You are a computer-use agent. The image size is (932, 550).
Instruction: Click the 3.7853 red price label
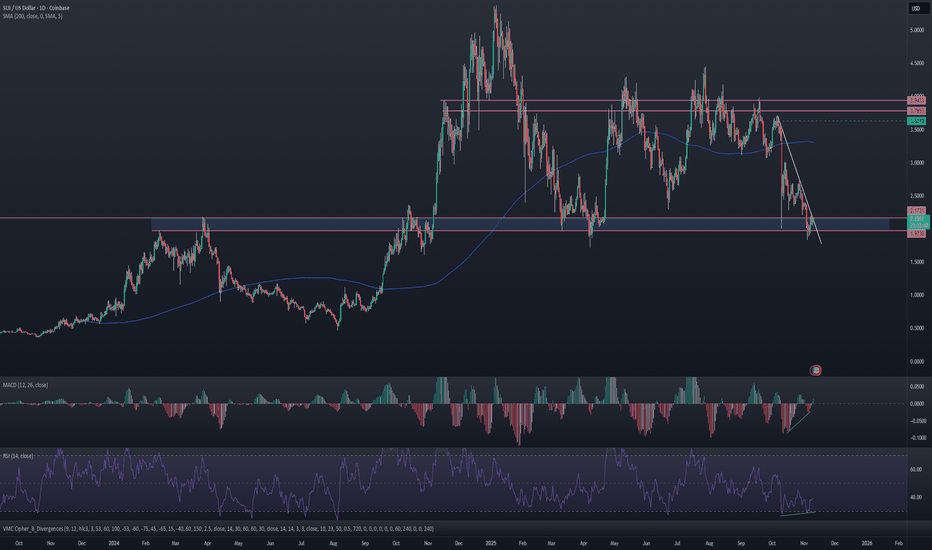pyautogui.click(x=916, y=110)
